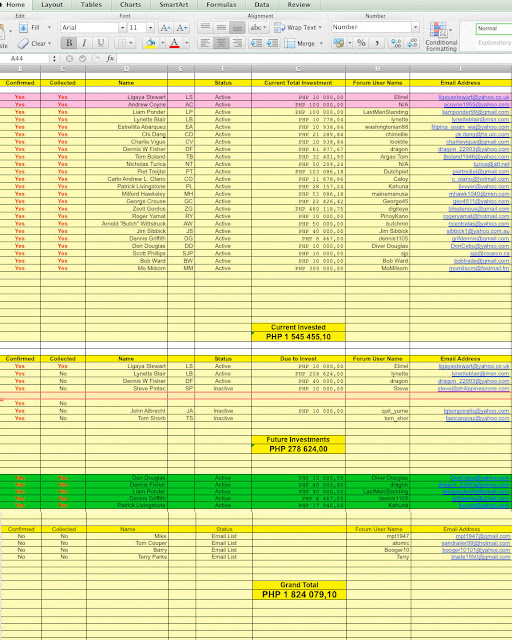Open the Number format dropdown
Viewport: 512px width, 640px height.
tap(415, 27)
